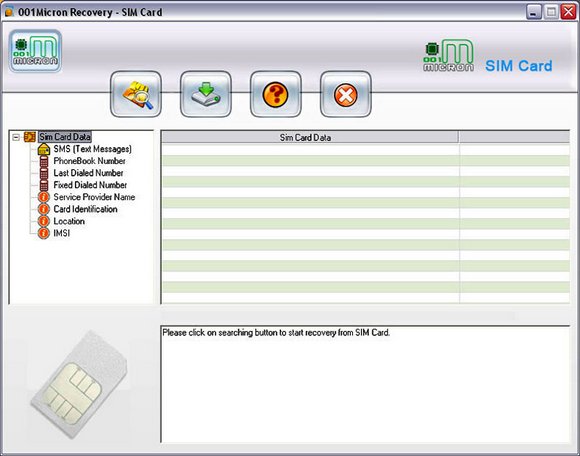This screenshot has height=456, width=580.
Task: Click the SIM card picture thumbnail
Action: [x=79, y=385]
